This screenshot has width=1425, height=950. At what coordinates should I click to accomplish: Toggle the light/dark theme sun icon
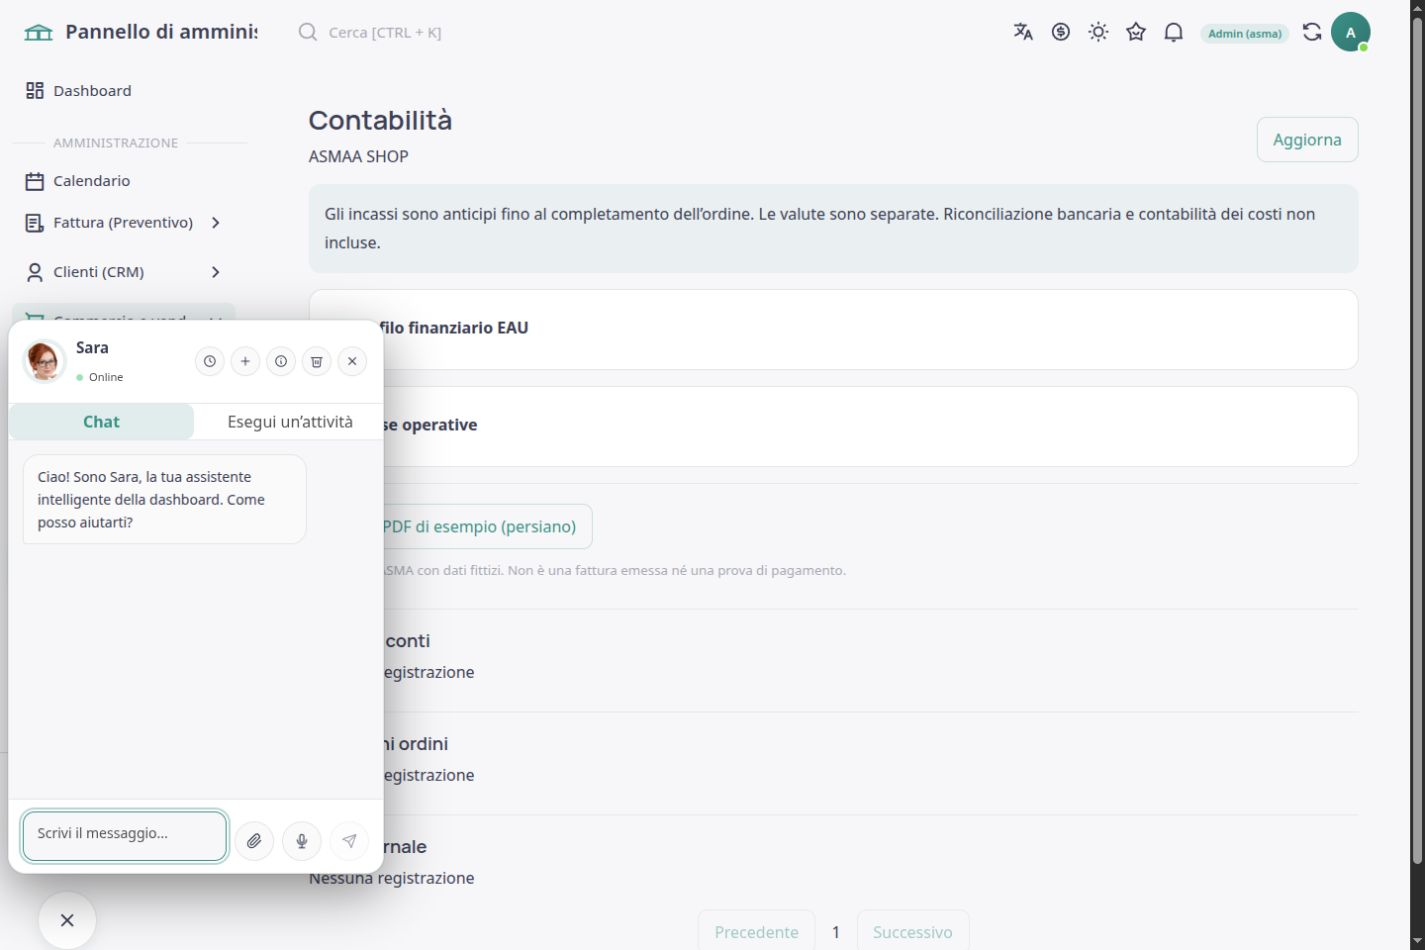pos(1098,32)
